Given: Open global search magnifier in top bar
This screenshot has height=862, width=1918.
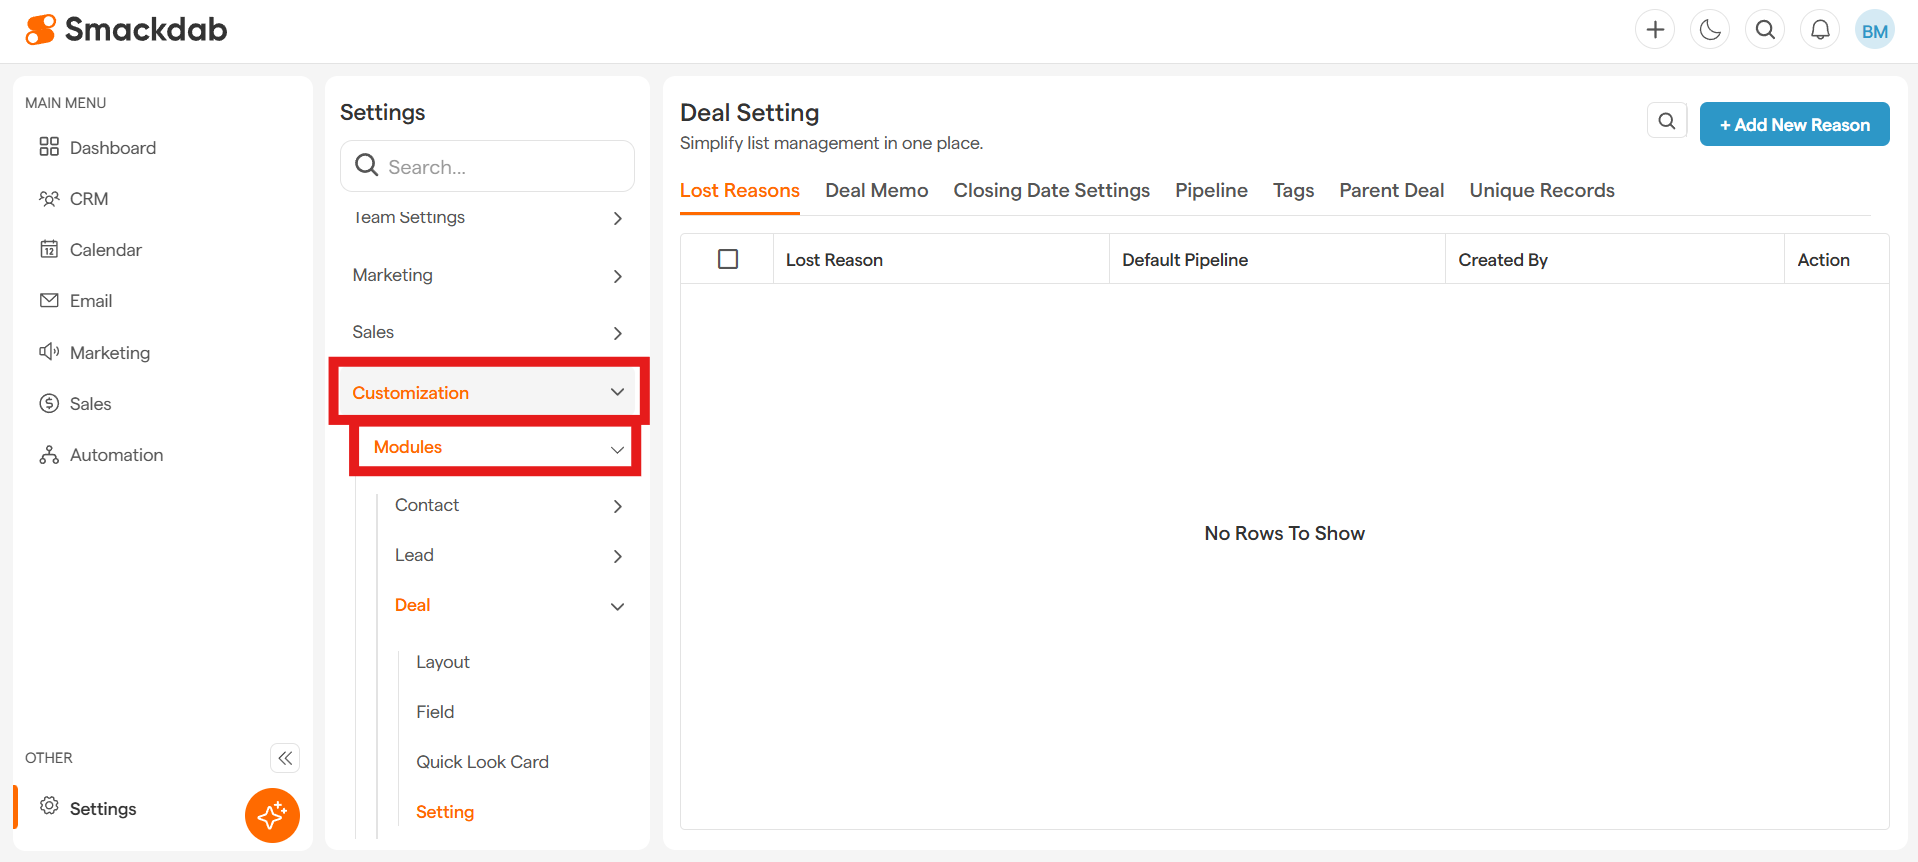Looking at the screenshot, I should click(1765, 30).
